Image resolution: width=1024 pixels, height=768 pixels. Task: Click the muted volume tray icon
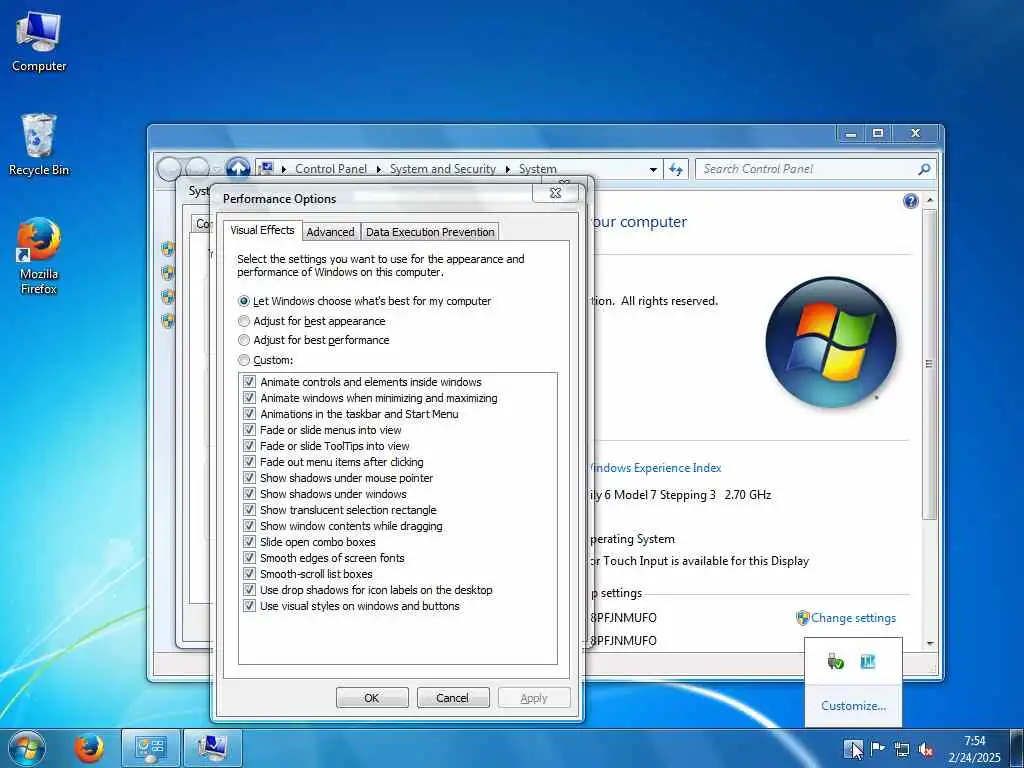click(925, 748)
